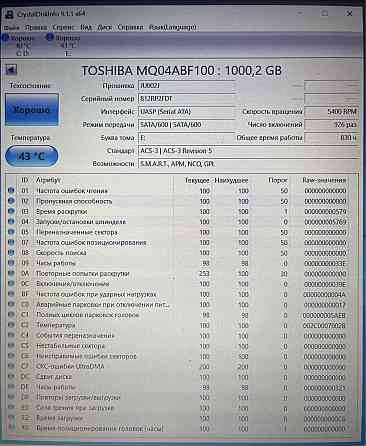Switch to the C: D: disk tab
This screenshot has height=446, width=366.
click(19, 45)
